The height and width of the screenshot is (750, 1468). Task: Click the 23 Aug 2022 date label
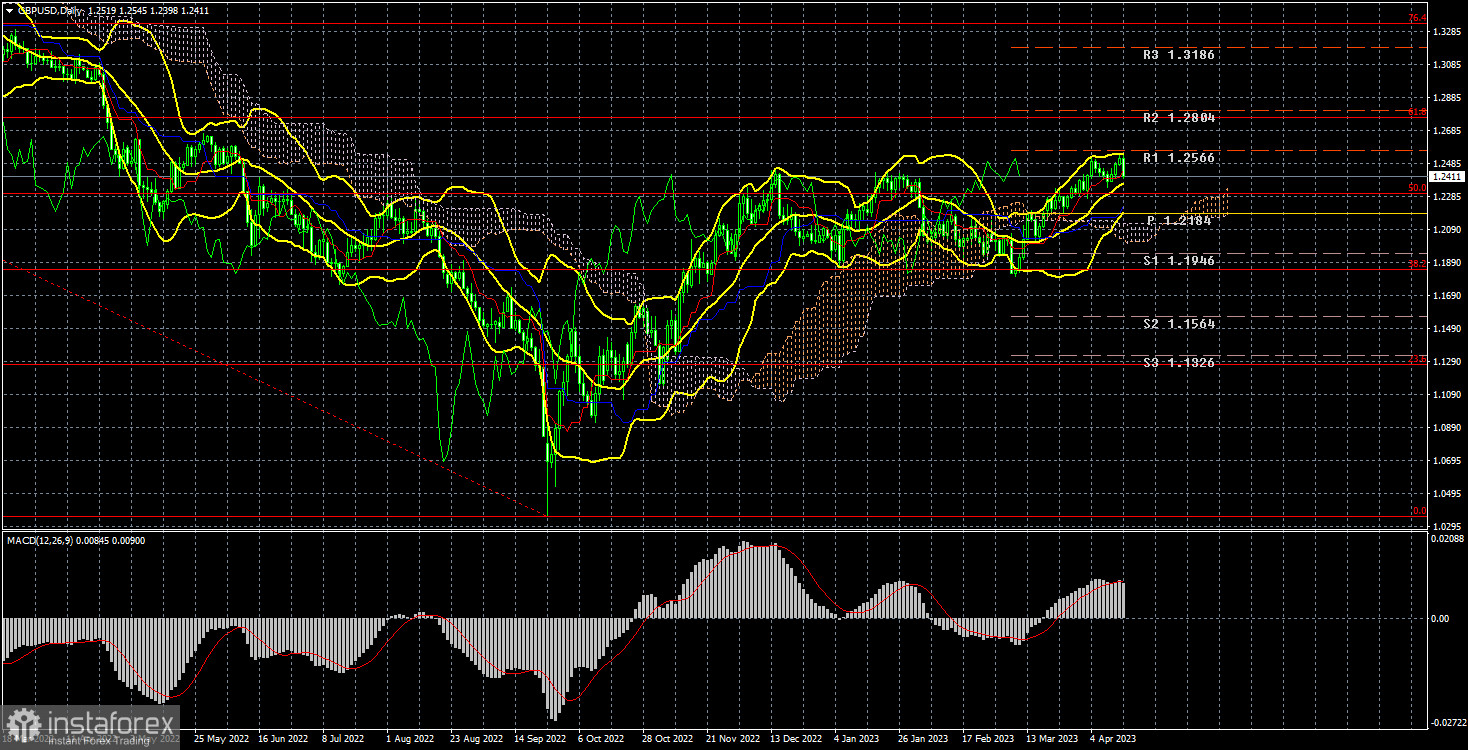tap(477, 739)
